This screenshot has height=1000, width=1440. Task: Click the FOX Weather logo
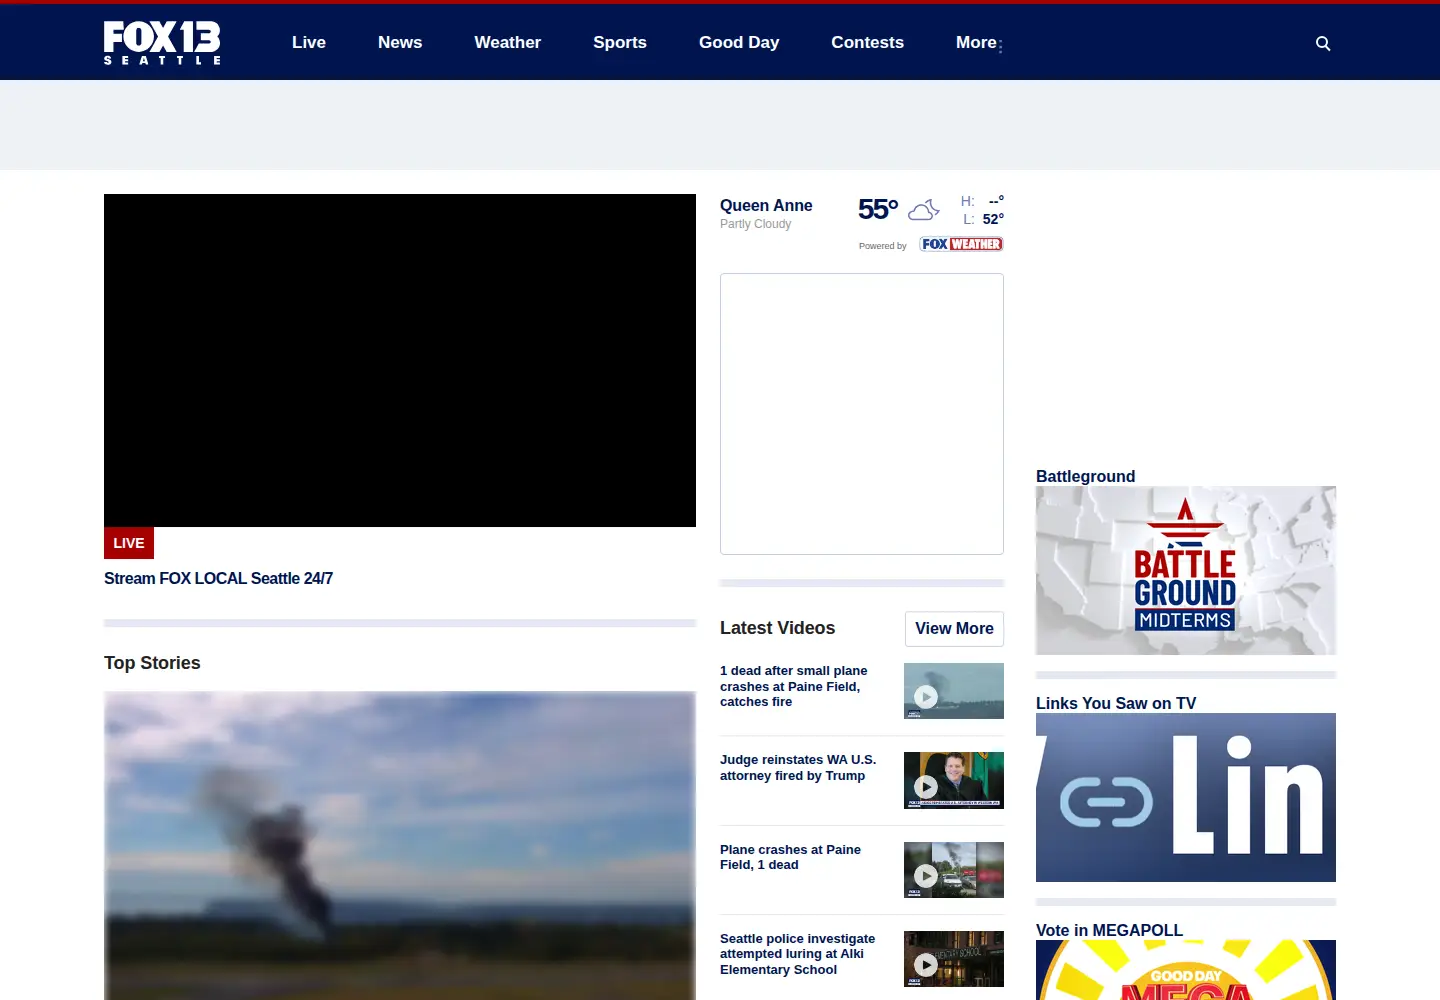pyautogui.click(x=961, y=244)
